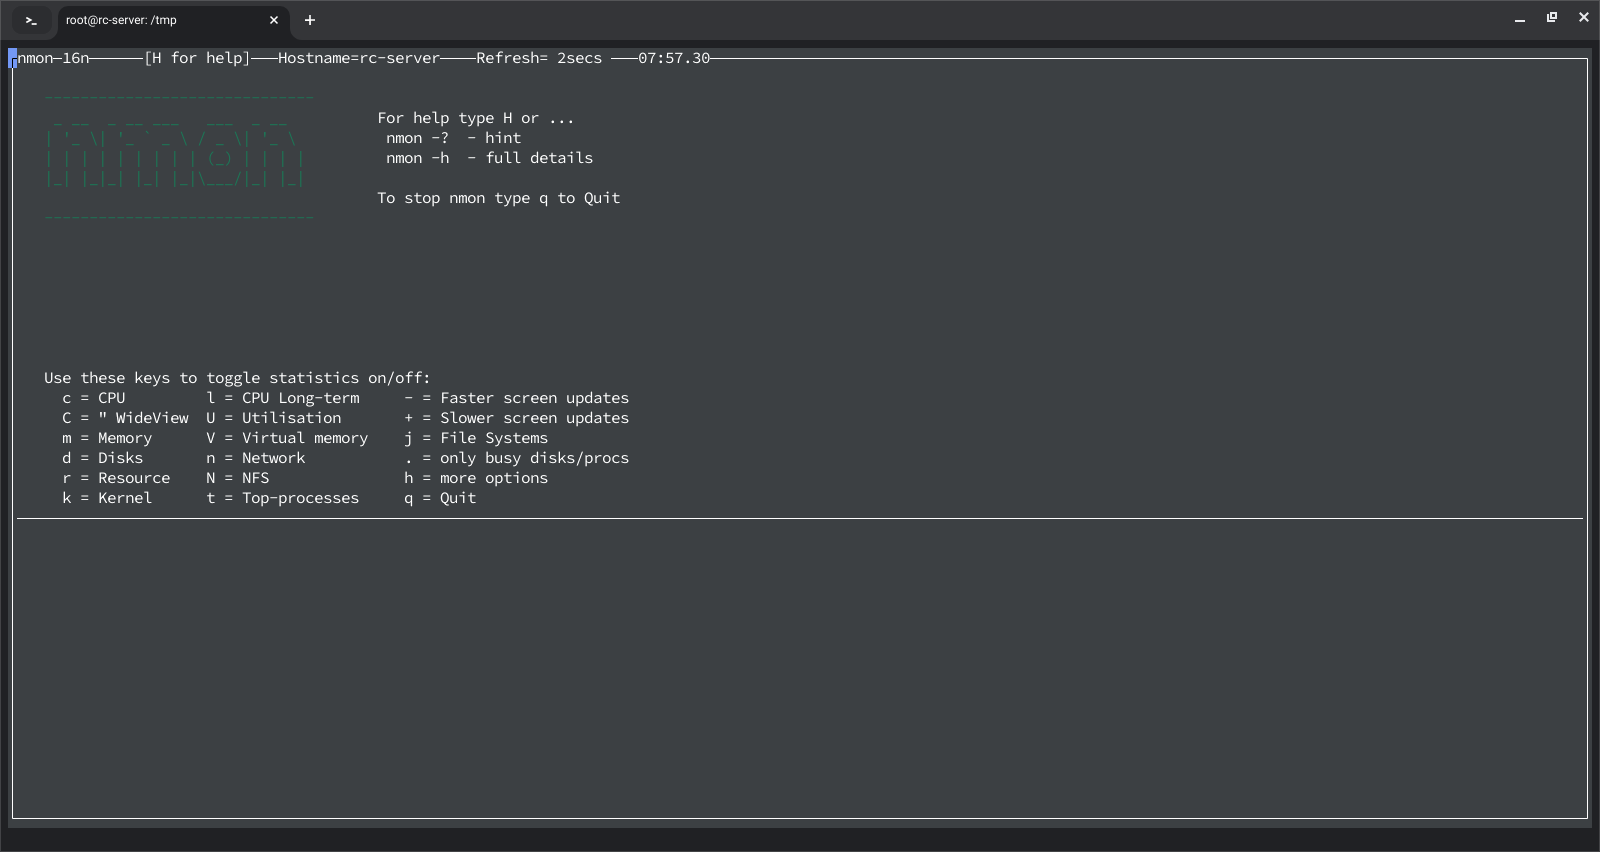
Task: Minimize the terminal window
Action: tap(1520, 18)
